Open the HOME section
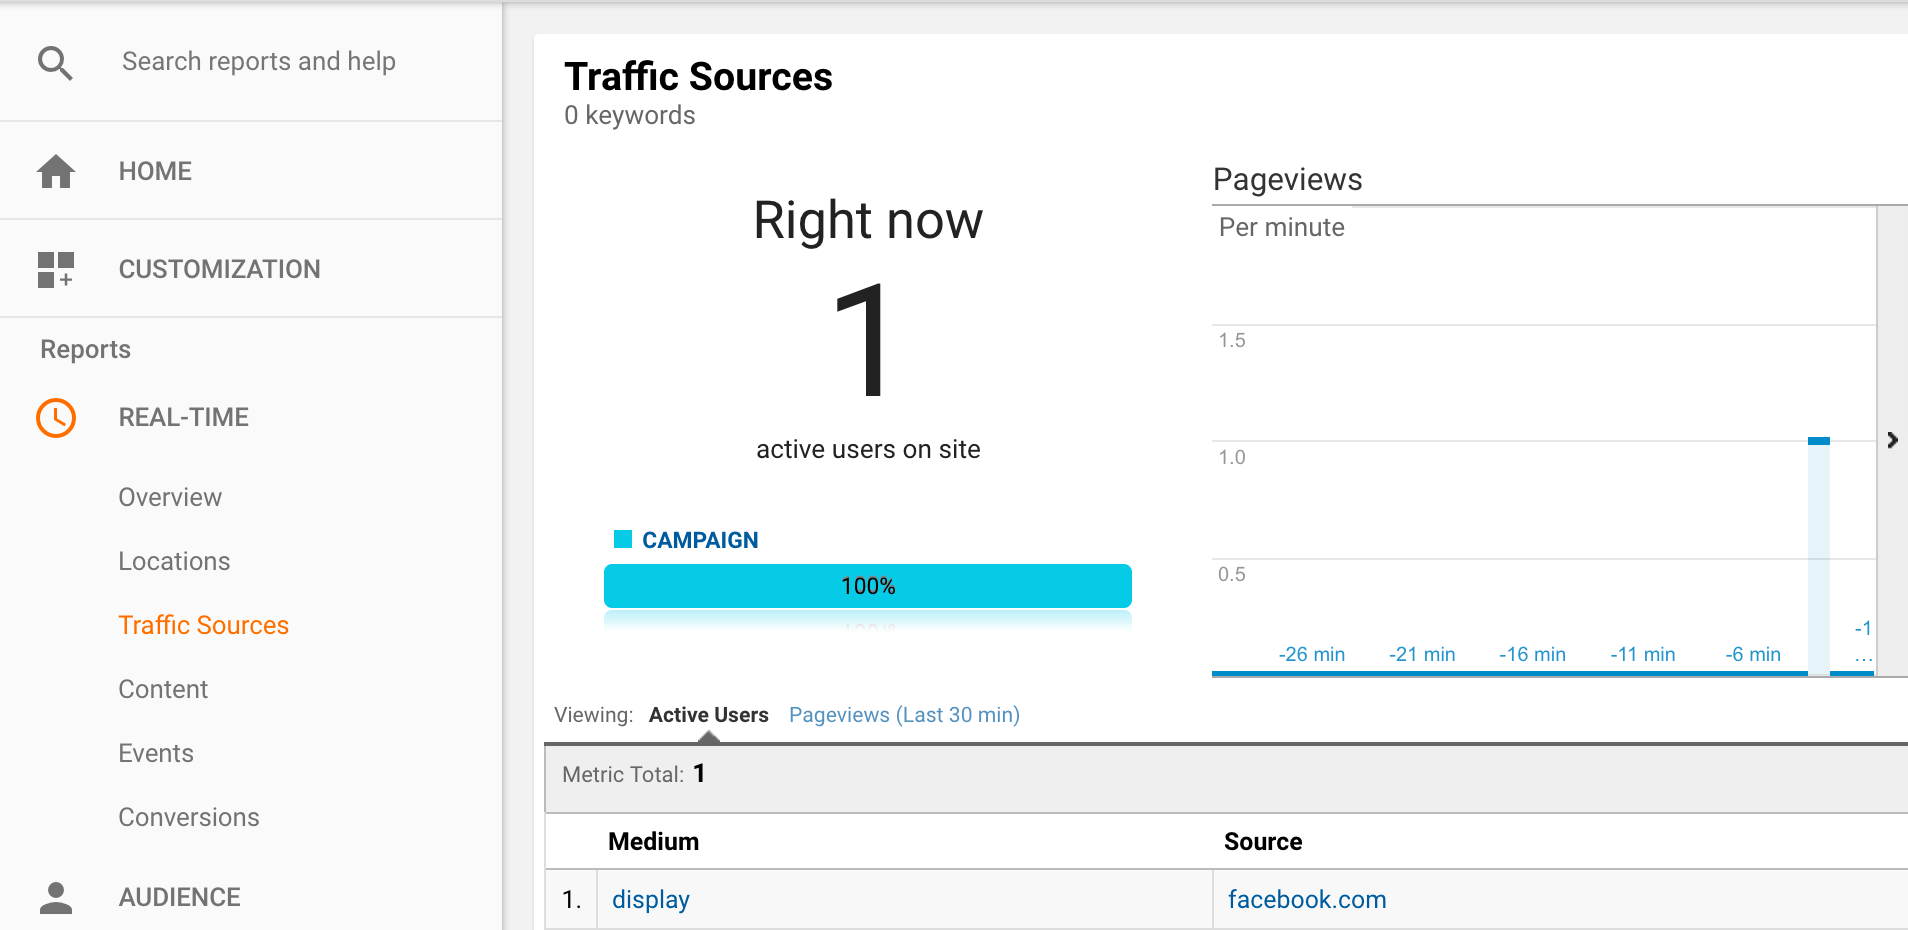Image resolution: width=1908 pixels, height=930 pixels. [x=155, y=171]
